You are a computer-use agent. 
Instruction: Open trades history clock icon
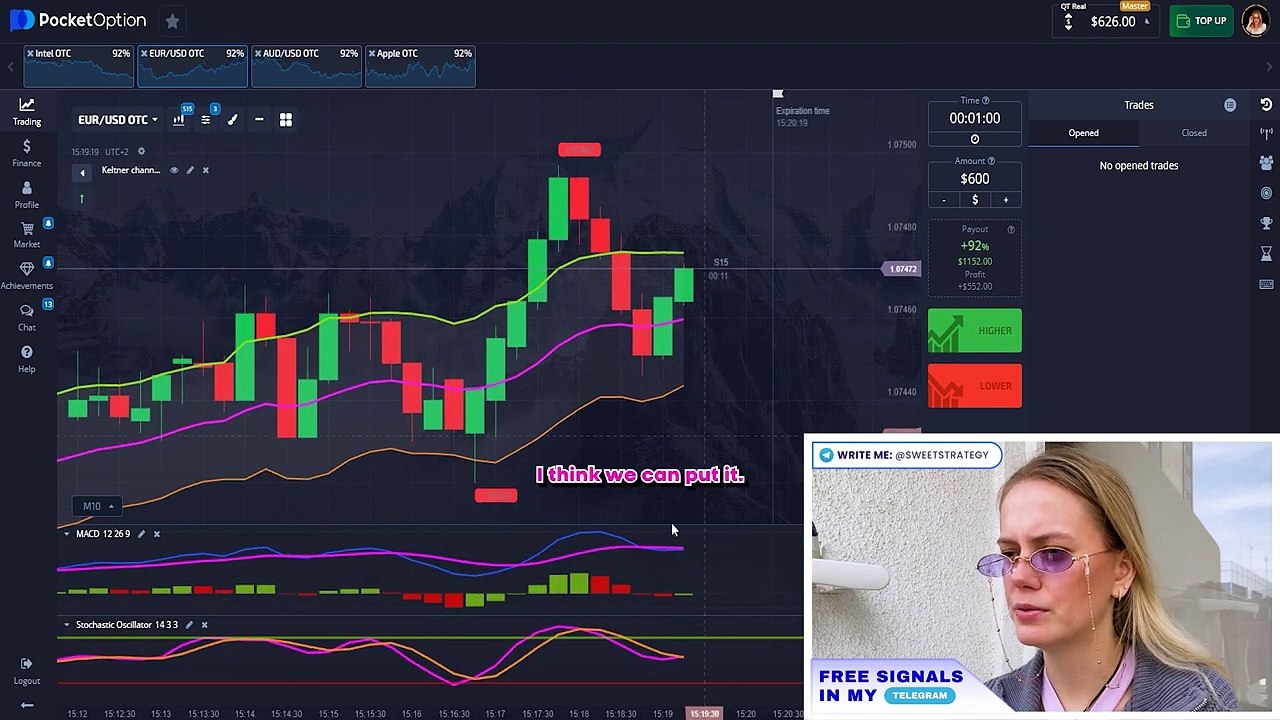1266,104
